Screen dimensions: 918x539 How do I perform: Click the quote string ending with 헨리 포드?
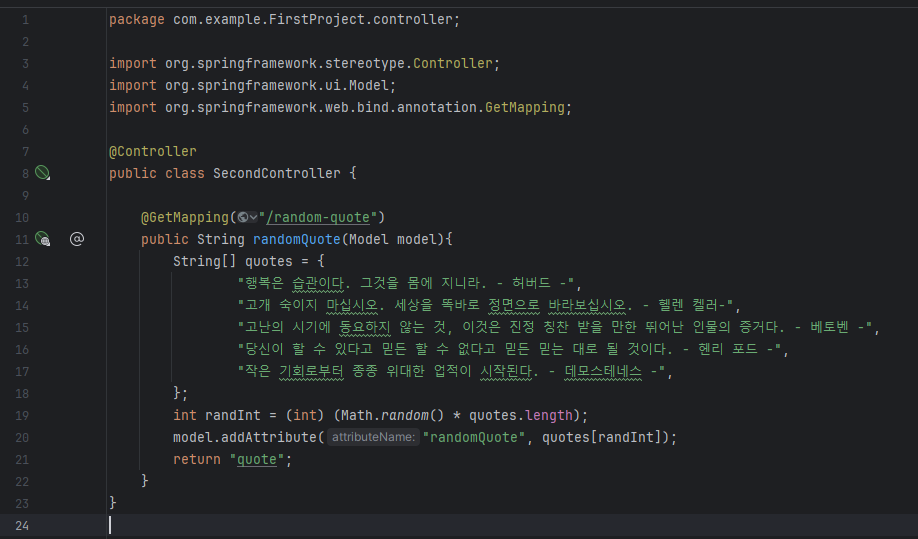[509, 349]
